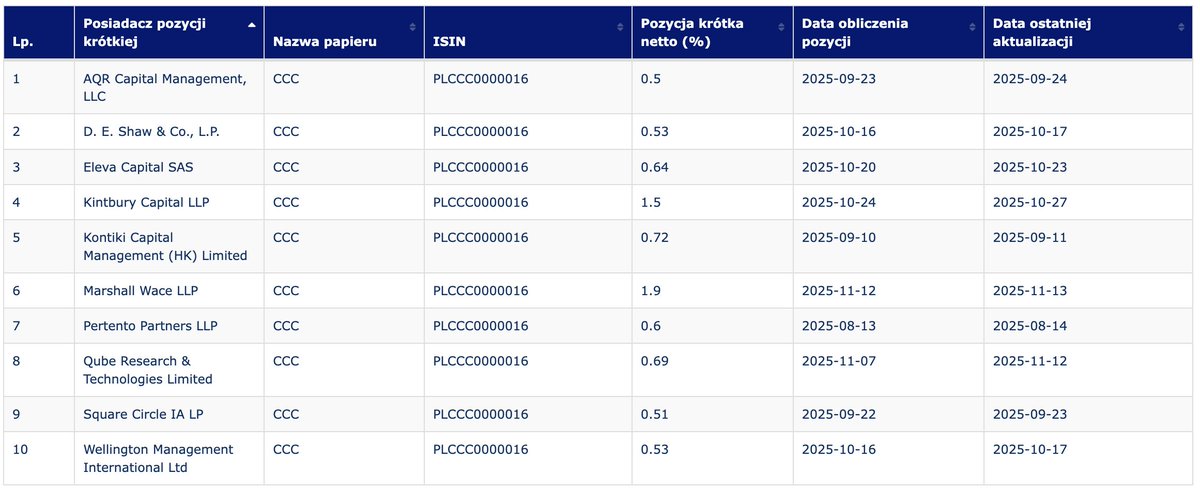Click net short value 0.51

tap(655, 414)
